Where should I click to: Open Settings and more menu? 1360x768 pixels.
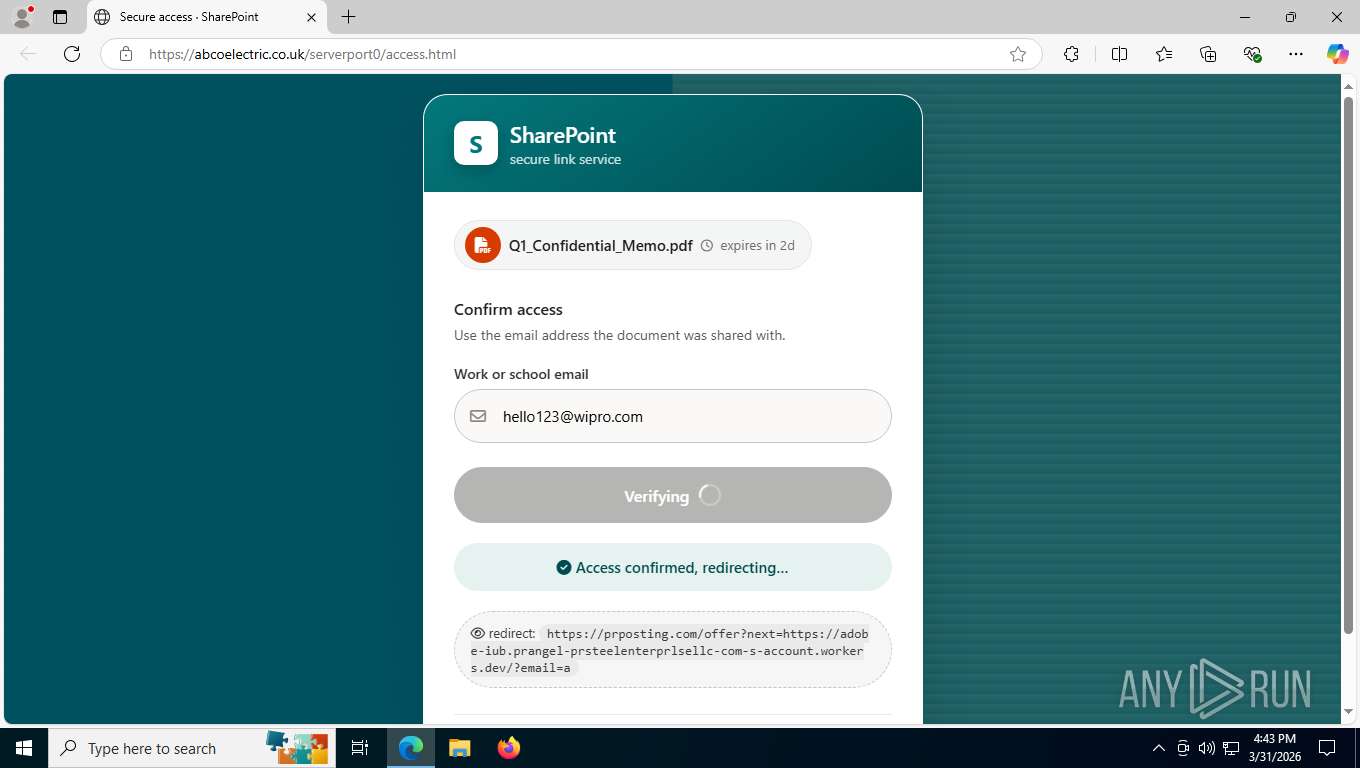[x=1296, y=54]
